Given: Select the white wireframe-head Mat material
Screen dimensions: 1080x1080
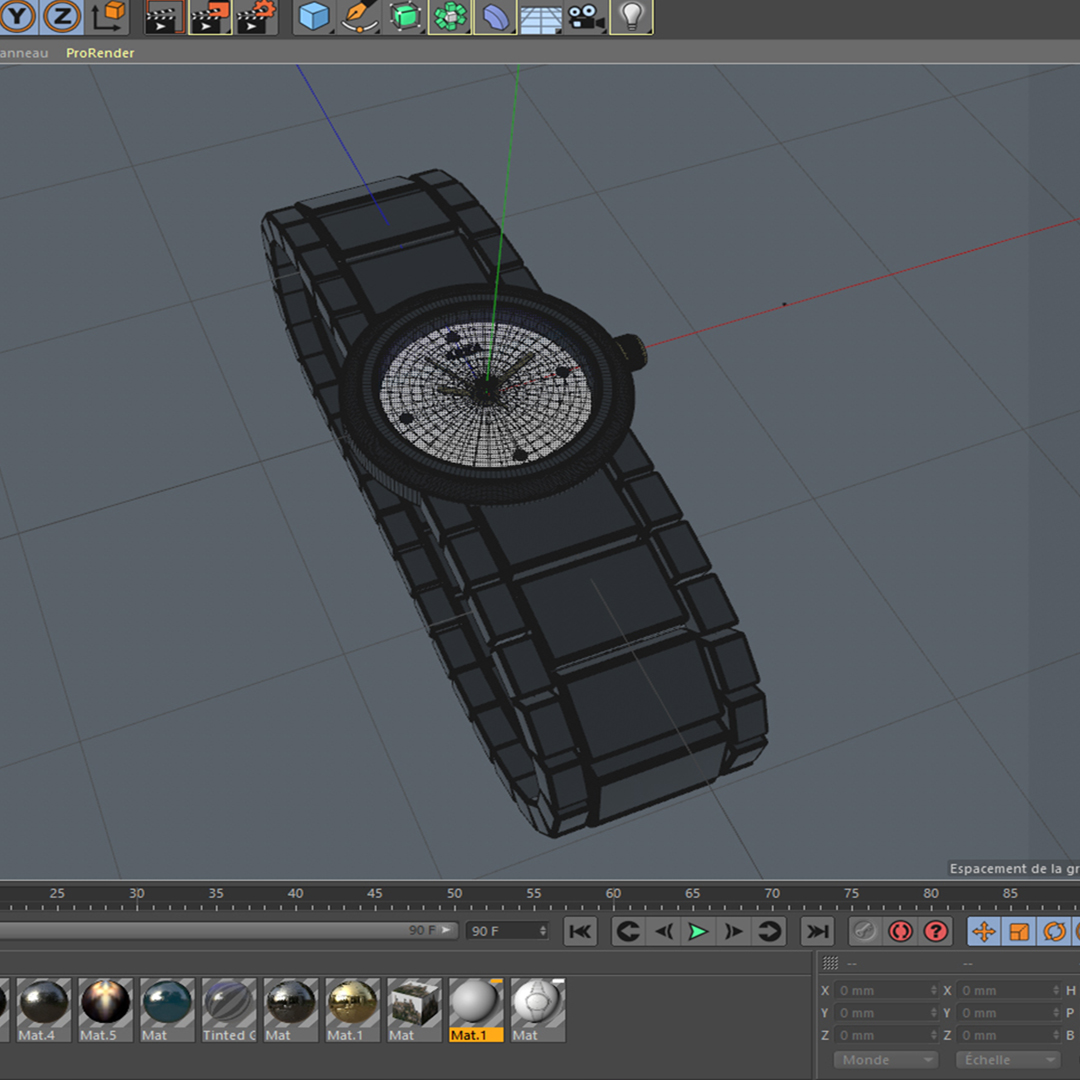Looking at the screenshot, I should 538,1009.
